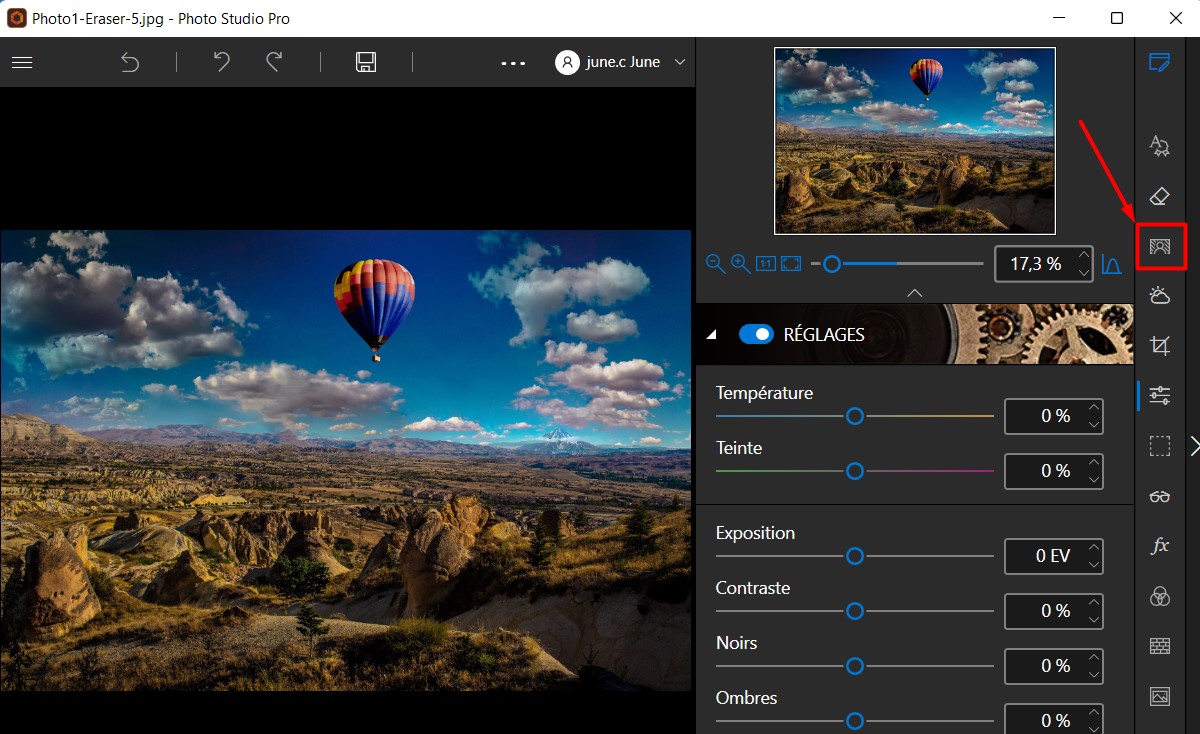
Task: Open the glasses icon tool
Action: pyautogui.click(x=1160, y=497)
